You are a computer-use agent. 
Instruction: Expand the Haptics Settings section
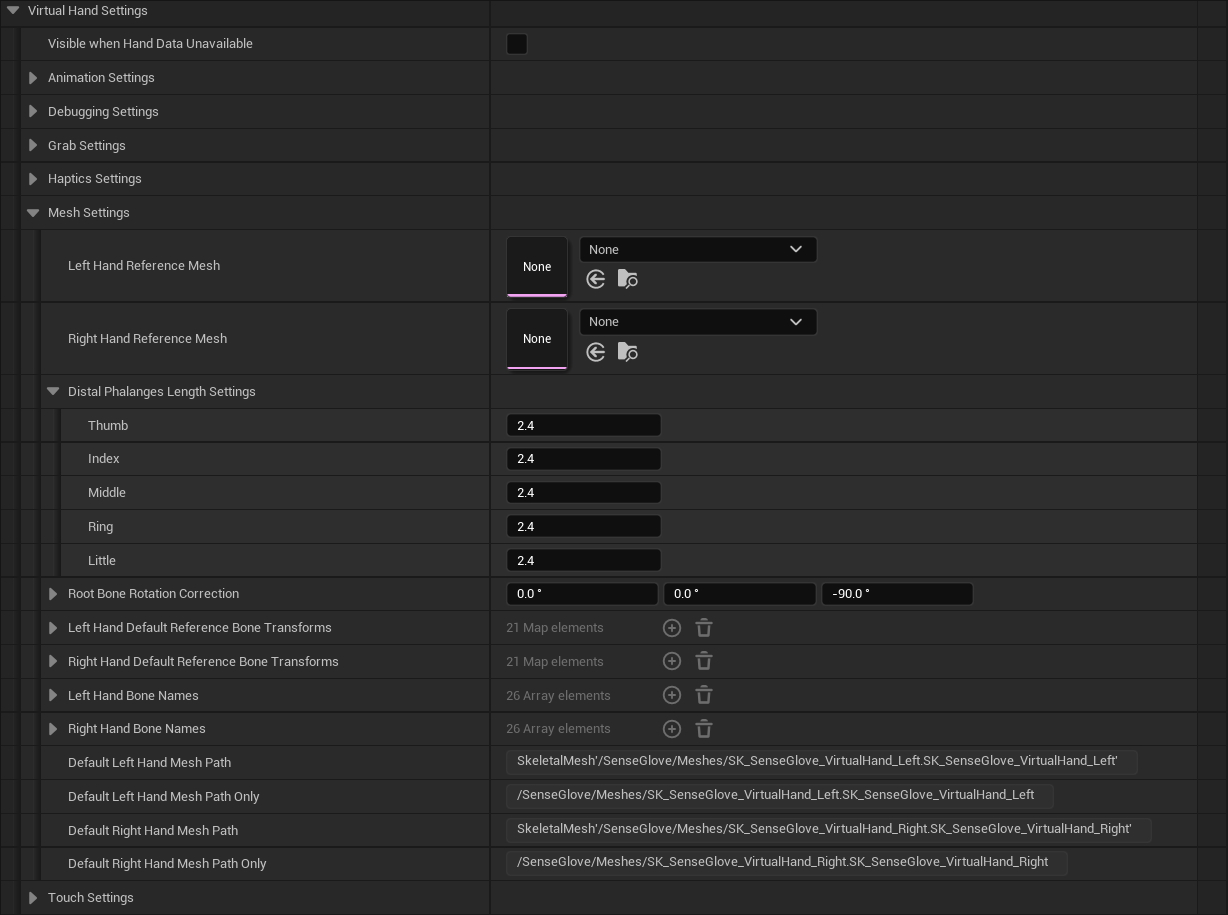(33, 179)
